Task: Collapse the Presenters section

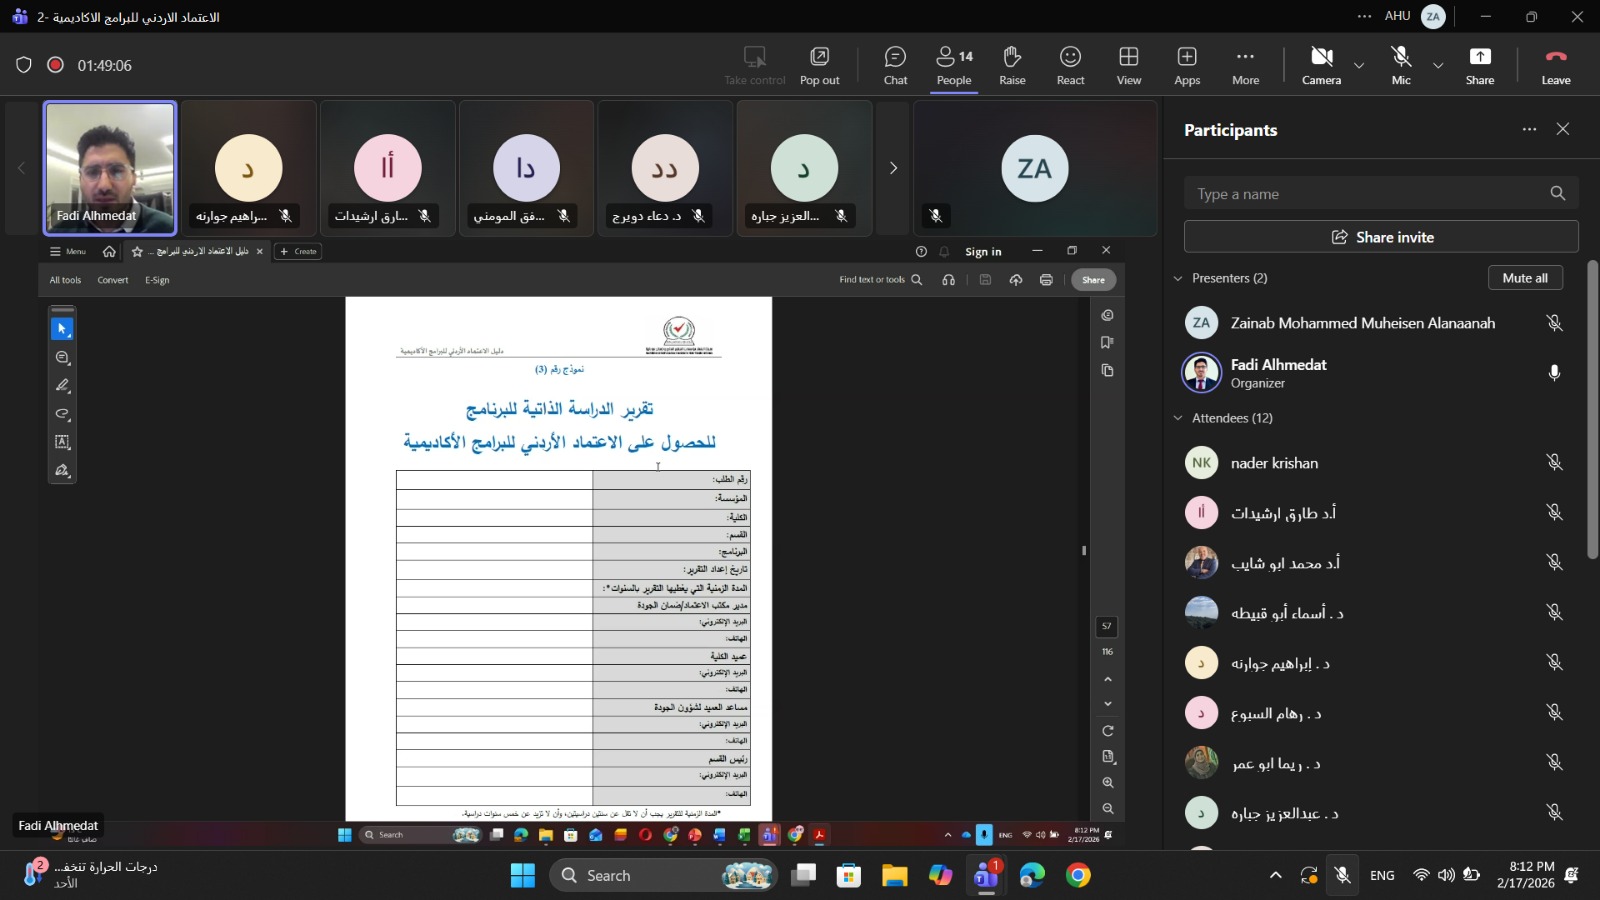Action: pyautogui.click(x=1178, y=278)
